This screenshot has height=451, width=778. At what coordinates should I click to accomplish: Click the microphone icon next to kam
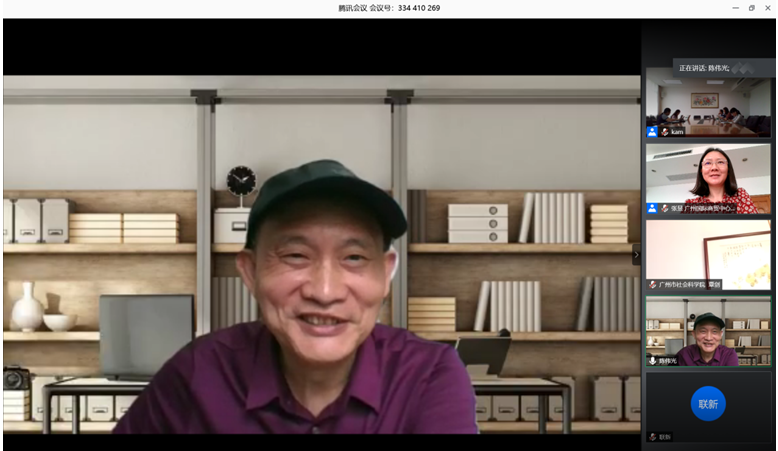665,131
